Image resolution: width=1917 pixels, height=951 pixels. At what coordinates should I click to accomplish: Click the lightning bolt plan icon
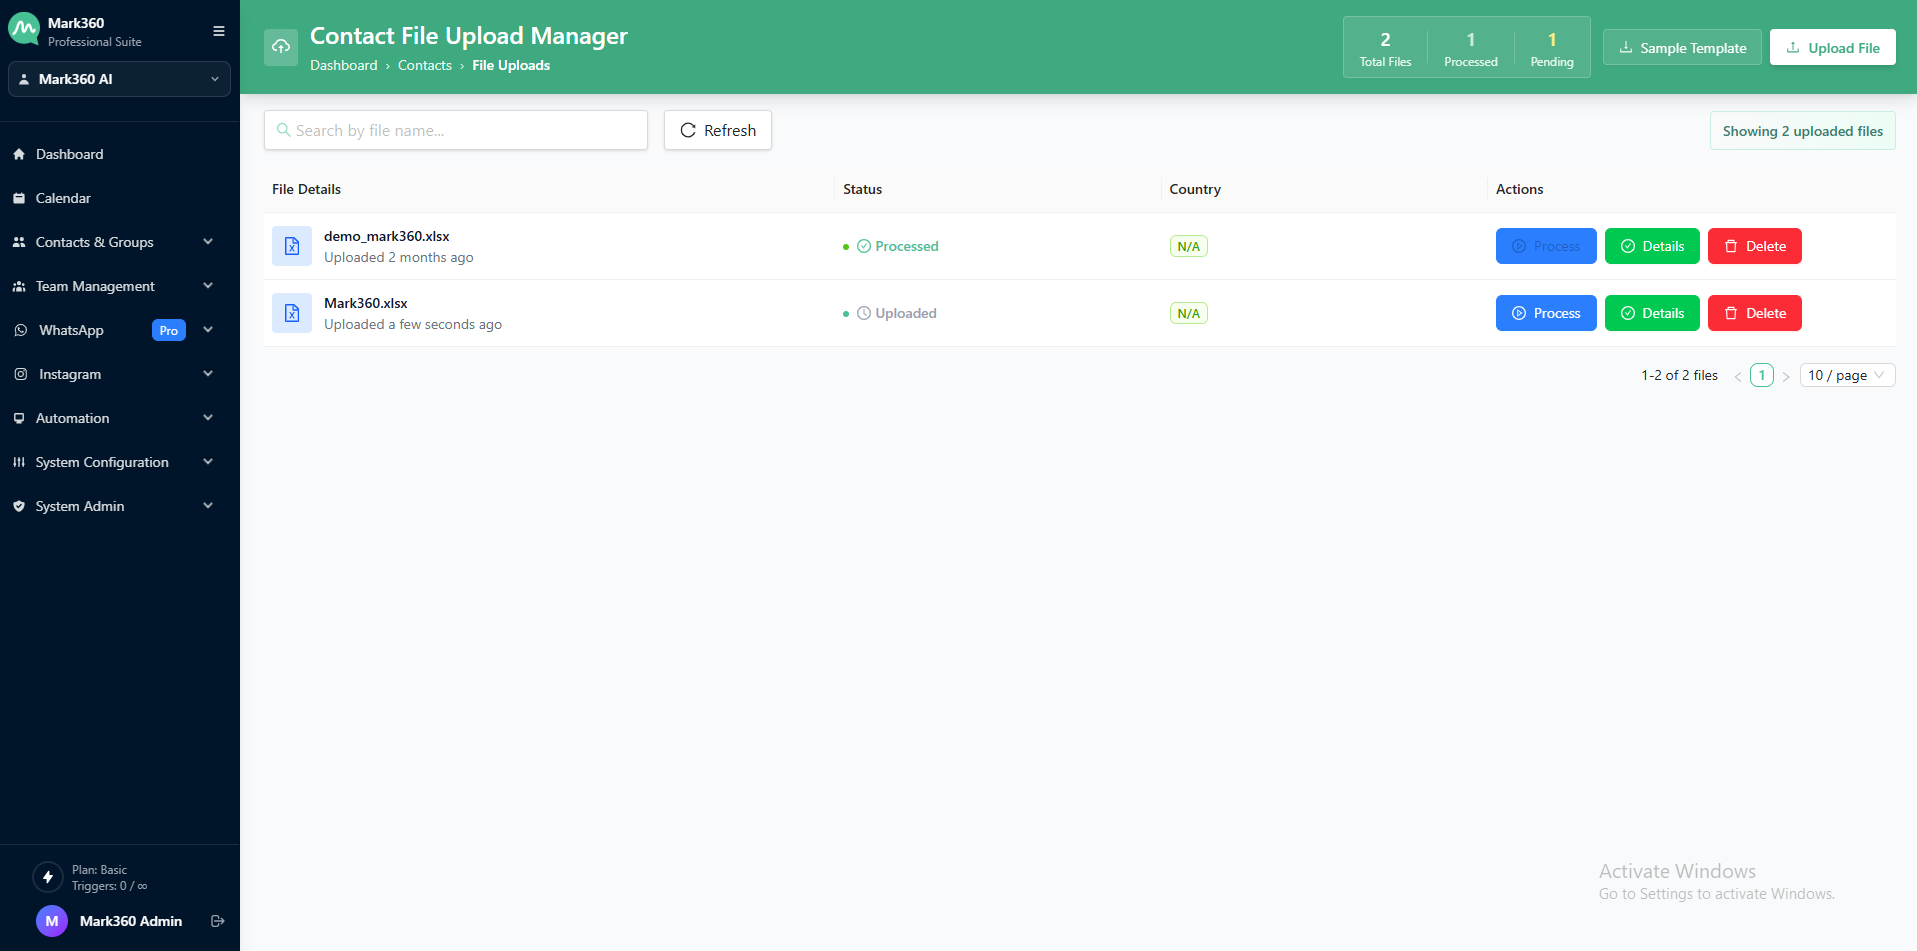pyautogui.click(x=48, y=877)
